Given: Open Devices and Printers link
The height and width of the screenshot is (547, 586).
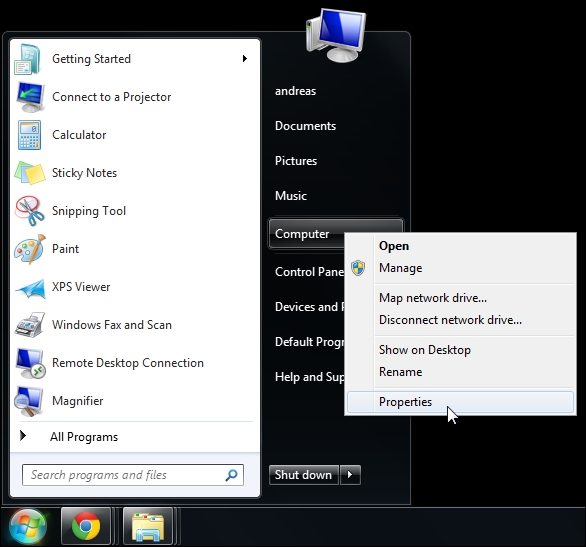Looking at the screenshot, I should pos(309,307).
